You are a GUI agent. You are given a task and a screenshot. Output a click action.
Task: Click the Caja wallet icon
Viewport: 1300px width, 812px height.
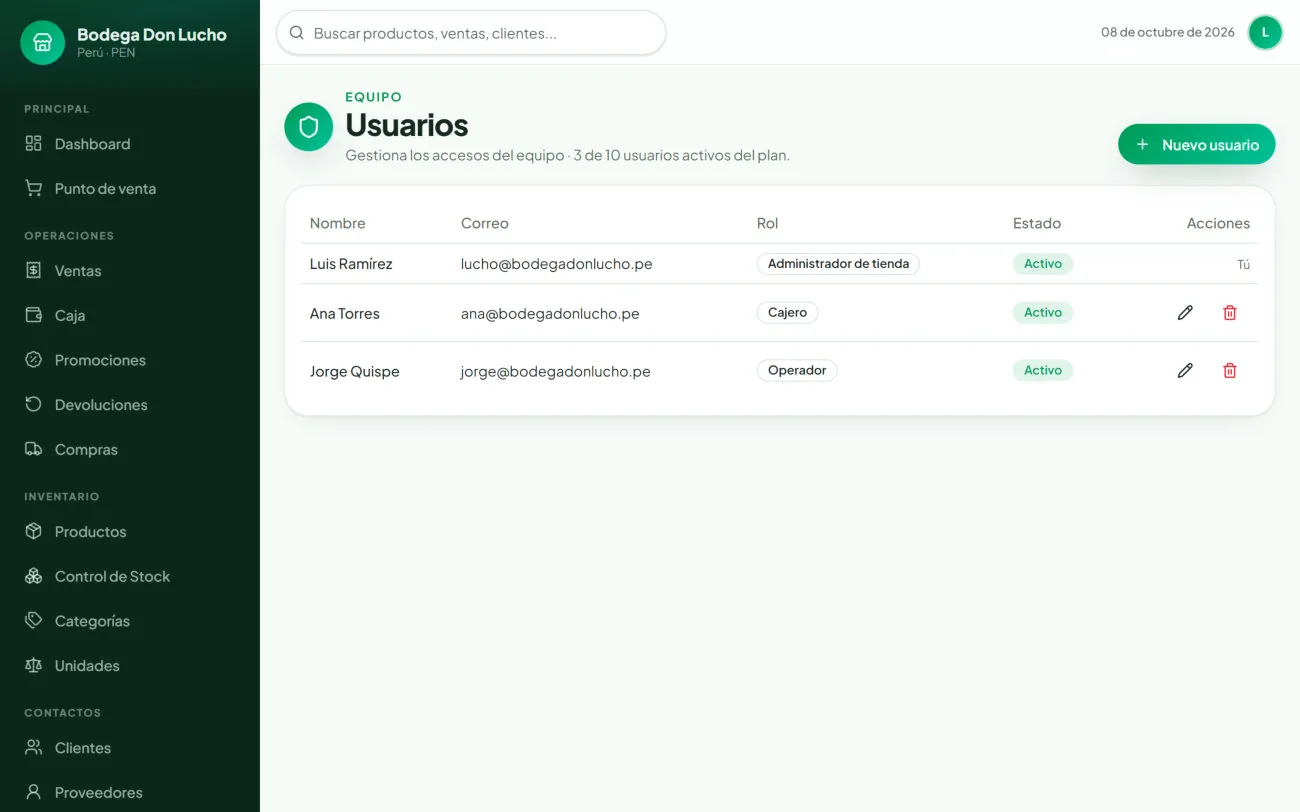[x=33, y=315]
